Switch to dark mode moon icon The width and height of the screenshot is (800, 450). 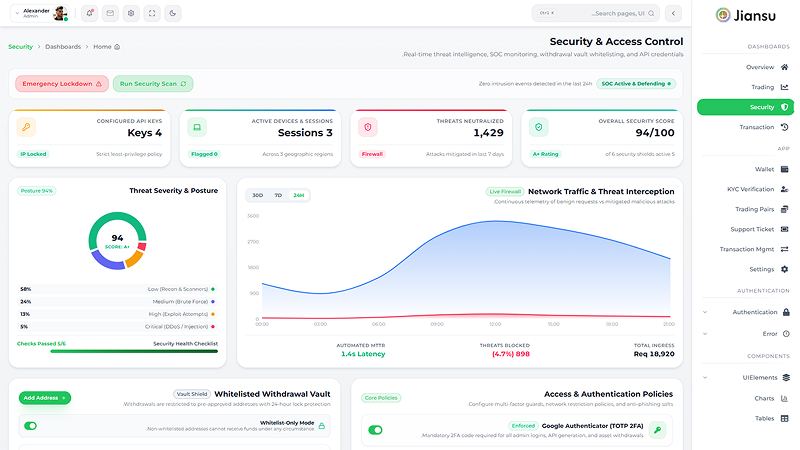(x=173, y=13)
